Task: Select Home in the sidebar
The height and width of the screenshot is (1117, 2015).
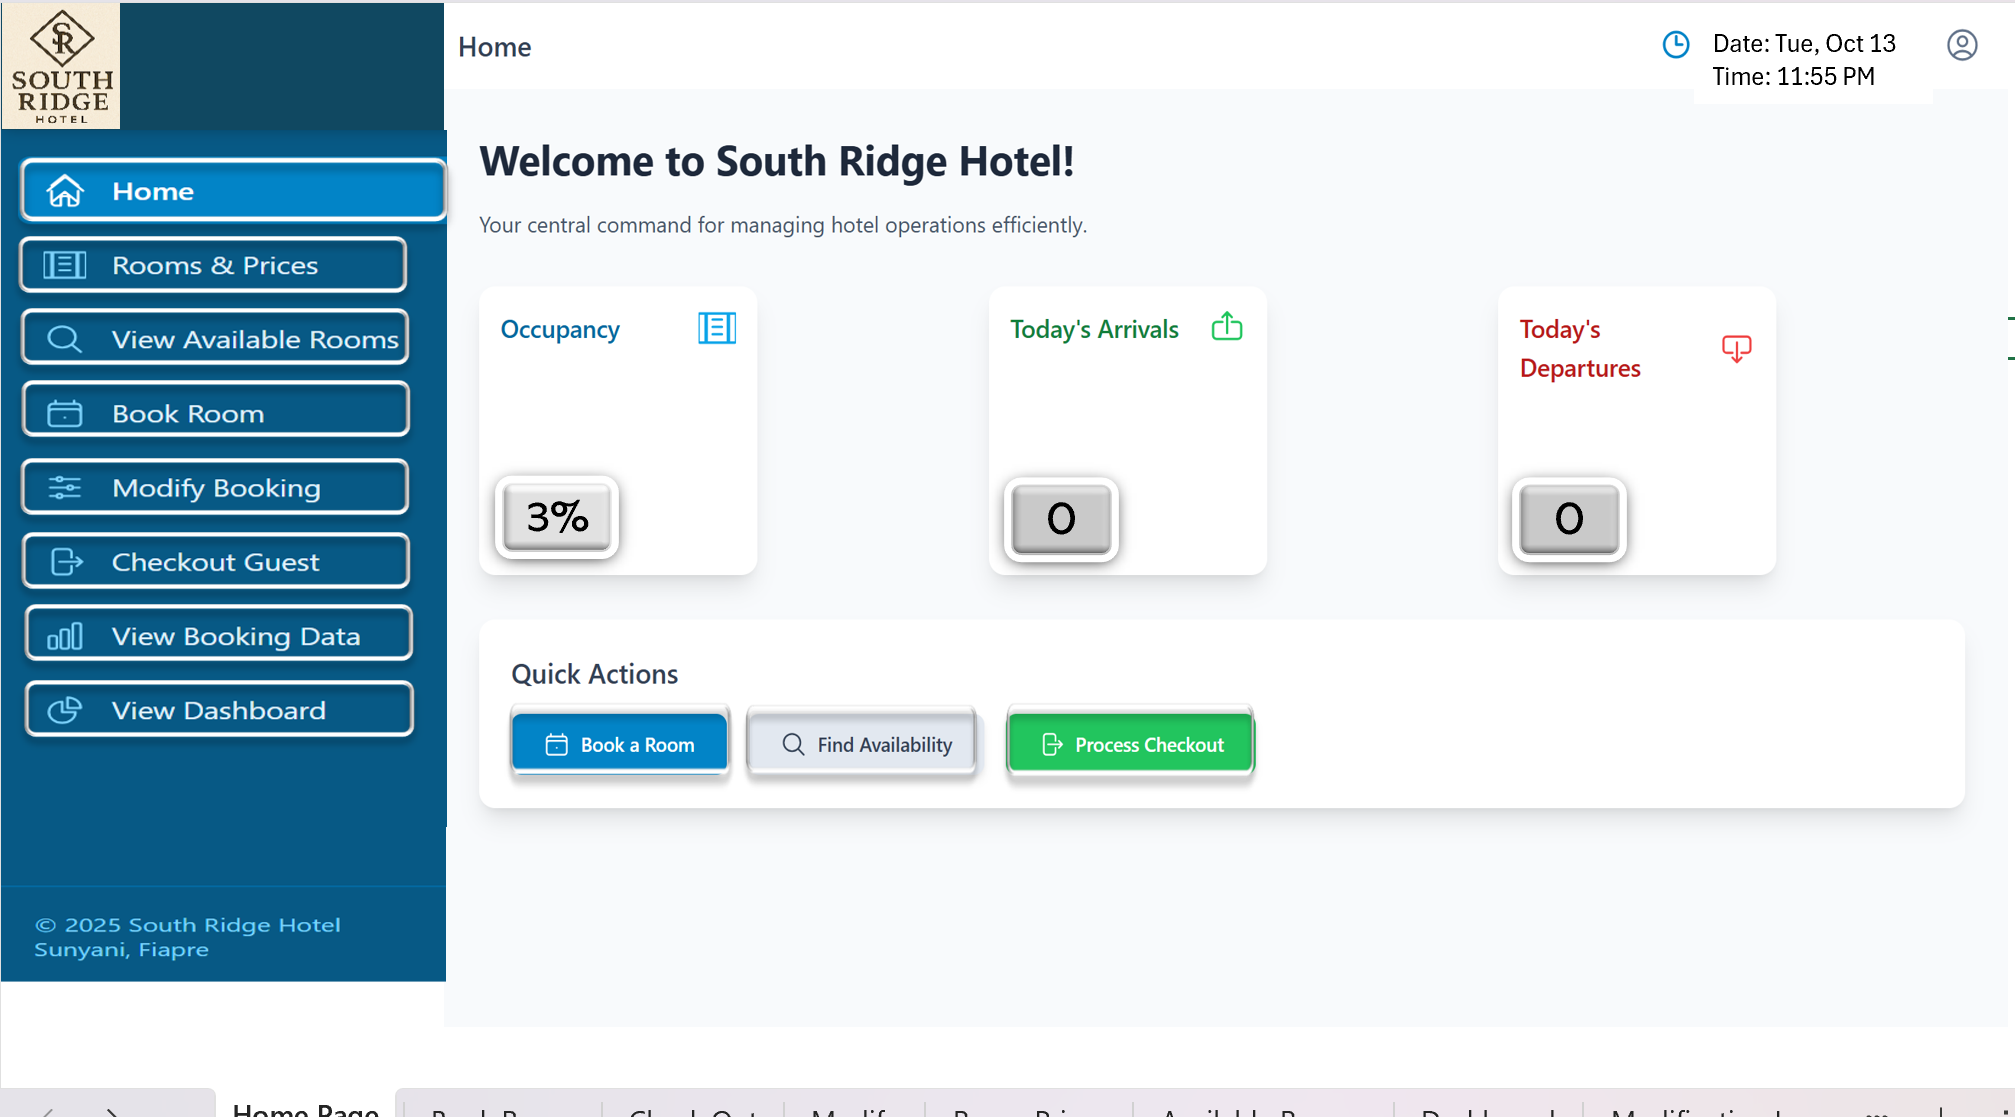Action: click(232, 190)
